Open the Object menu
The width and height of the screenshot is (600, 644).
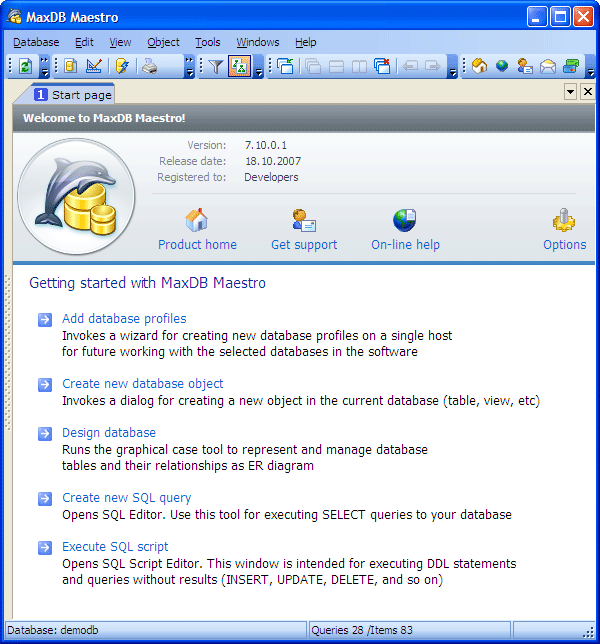tap(163, 42)
